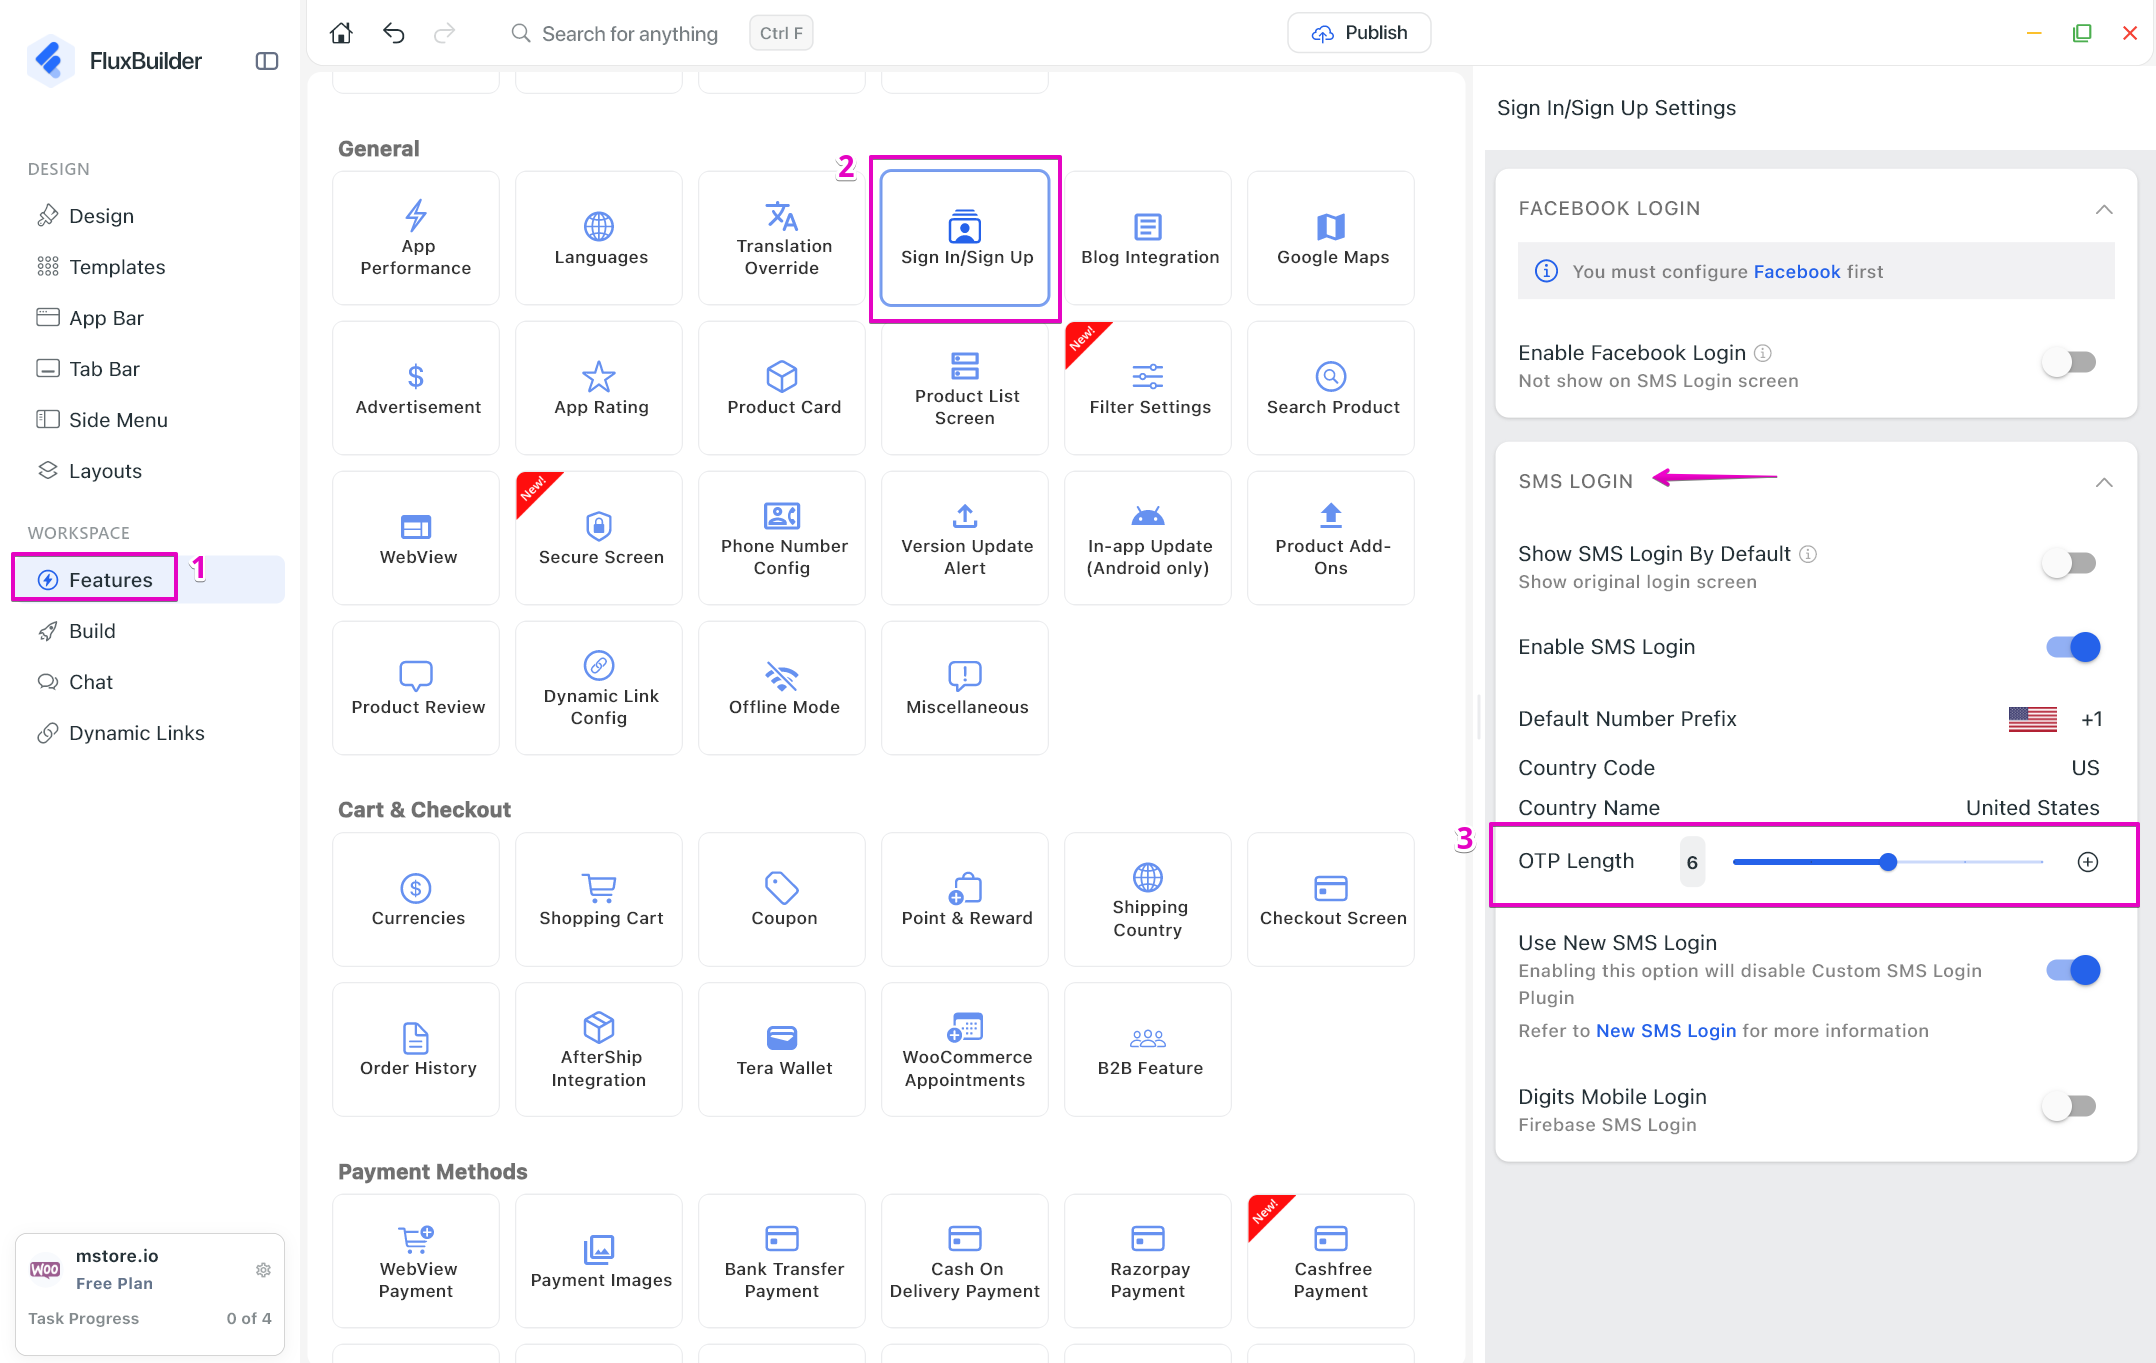
Task: Toggle Enable Facebook Login switch
Action: [x=2069, y=362]
